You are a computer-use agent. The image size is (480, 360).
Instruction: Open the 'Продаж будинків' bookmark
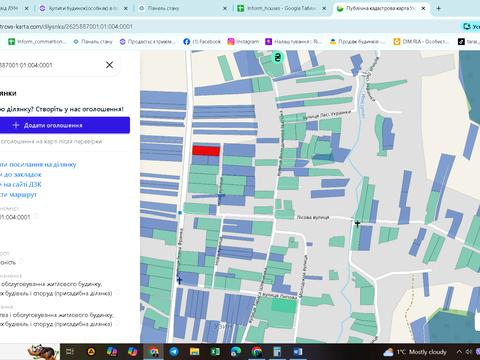point(357,42)
